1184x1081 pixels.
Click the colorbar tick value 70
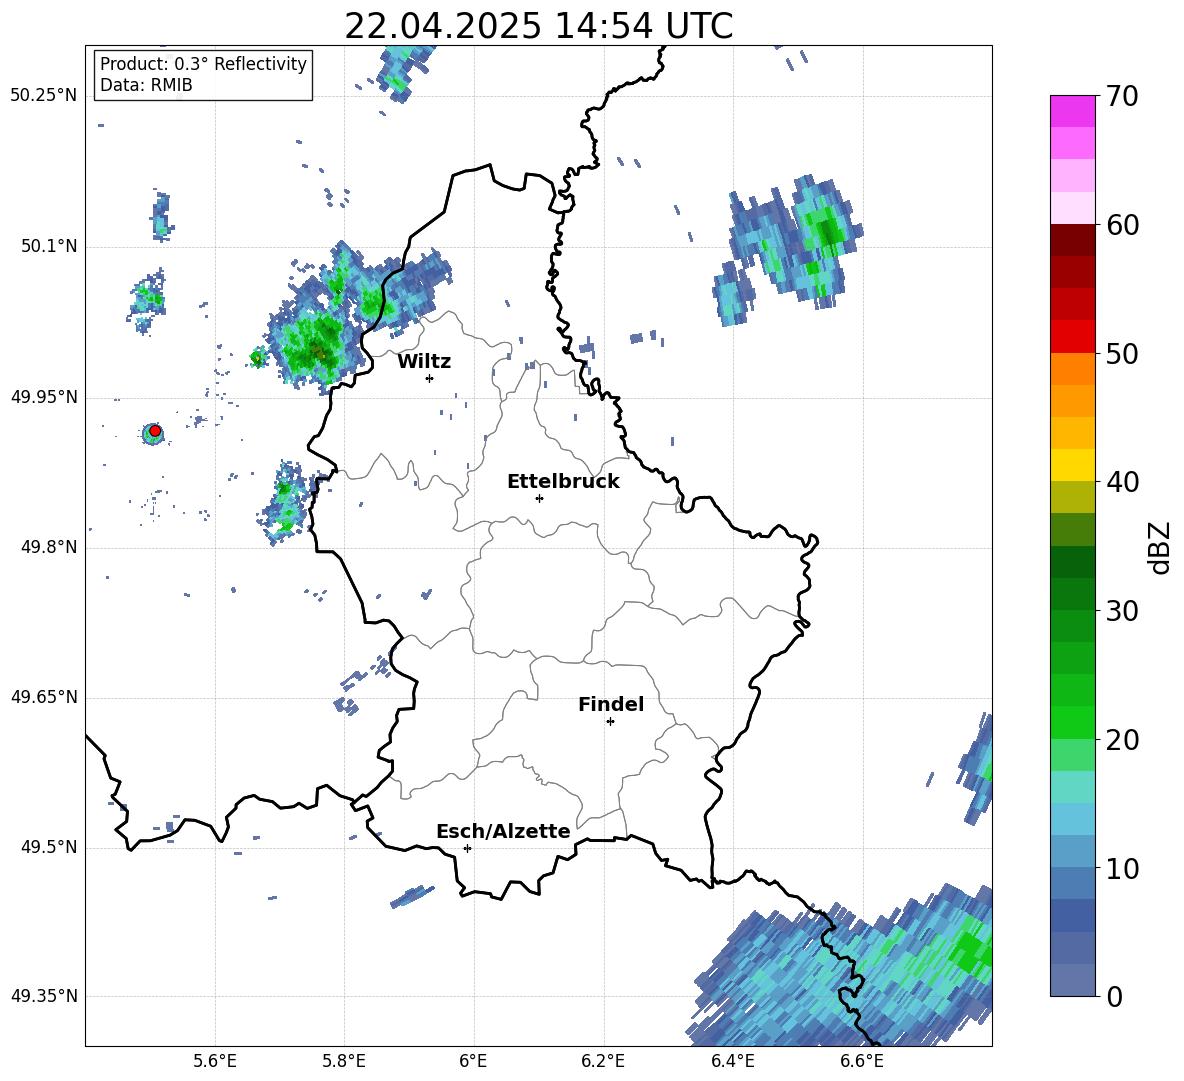[x=1122, y=96]
